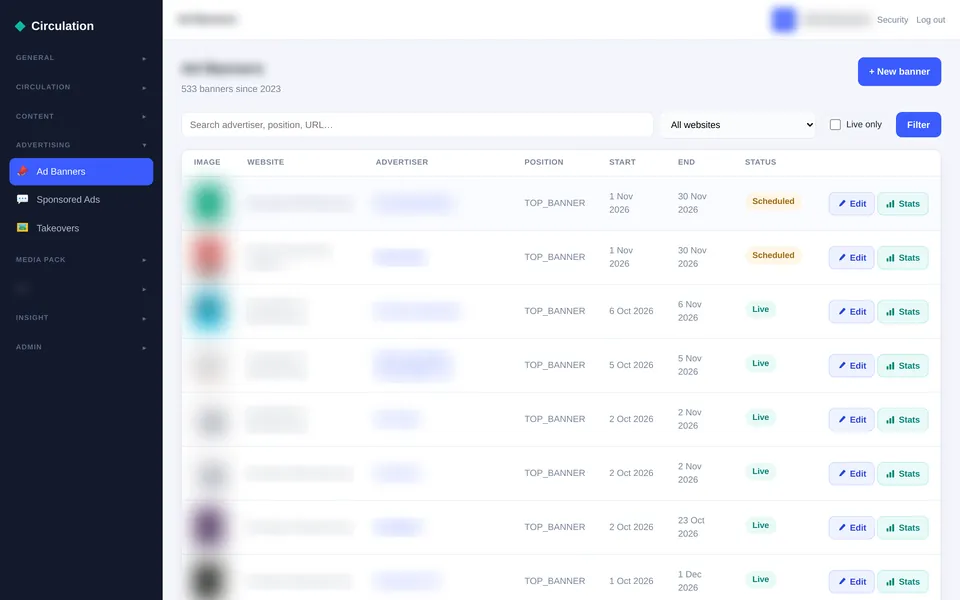Edit the banner starting 1 Oct 2026
The height and width of the screenshot is (600, 960).
(852, 582)
